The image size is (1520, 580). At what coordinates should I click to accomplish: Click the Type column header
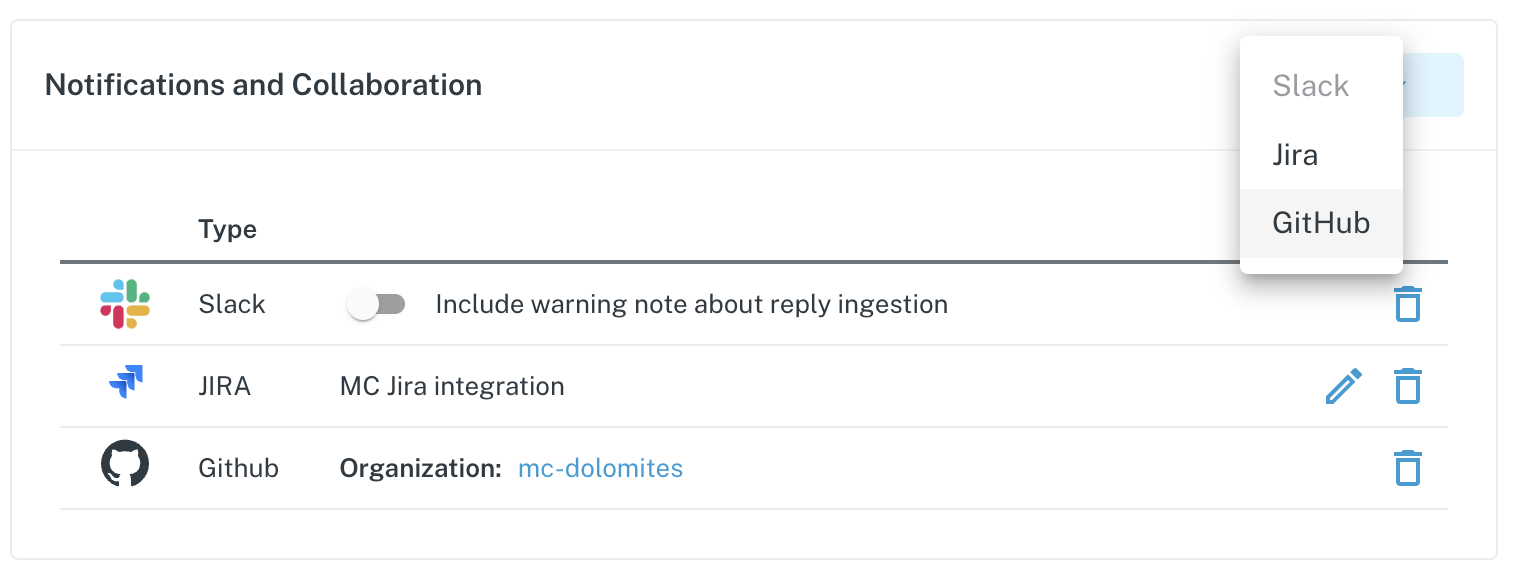tap(228, 229)
